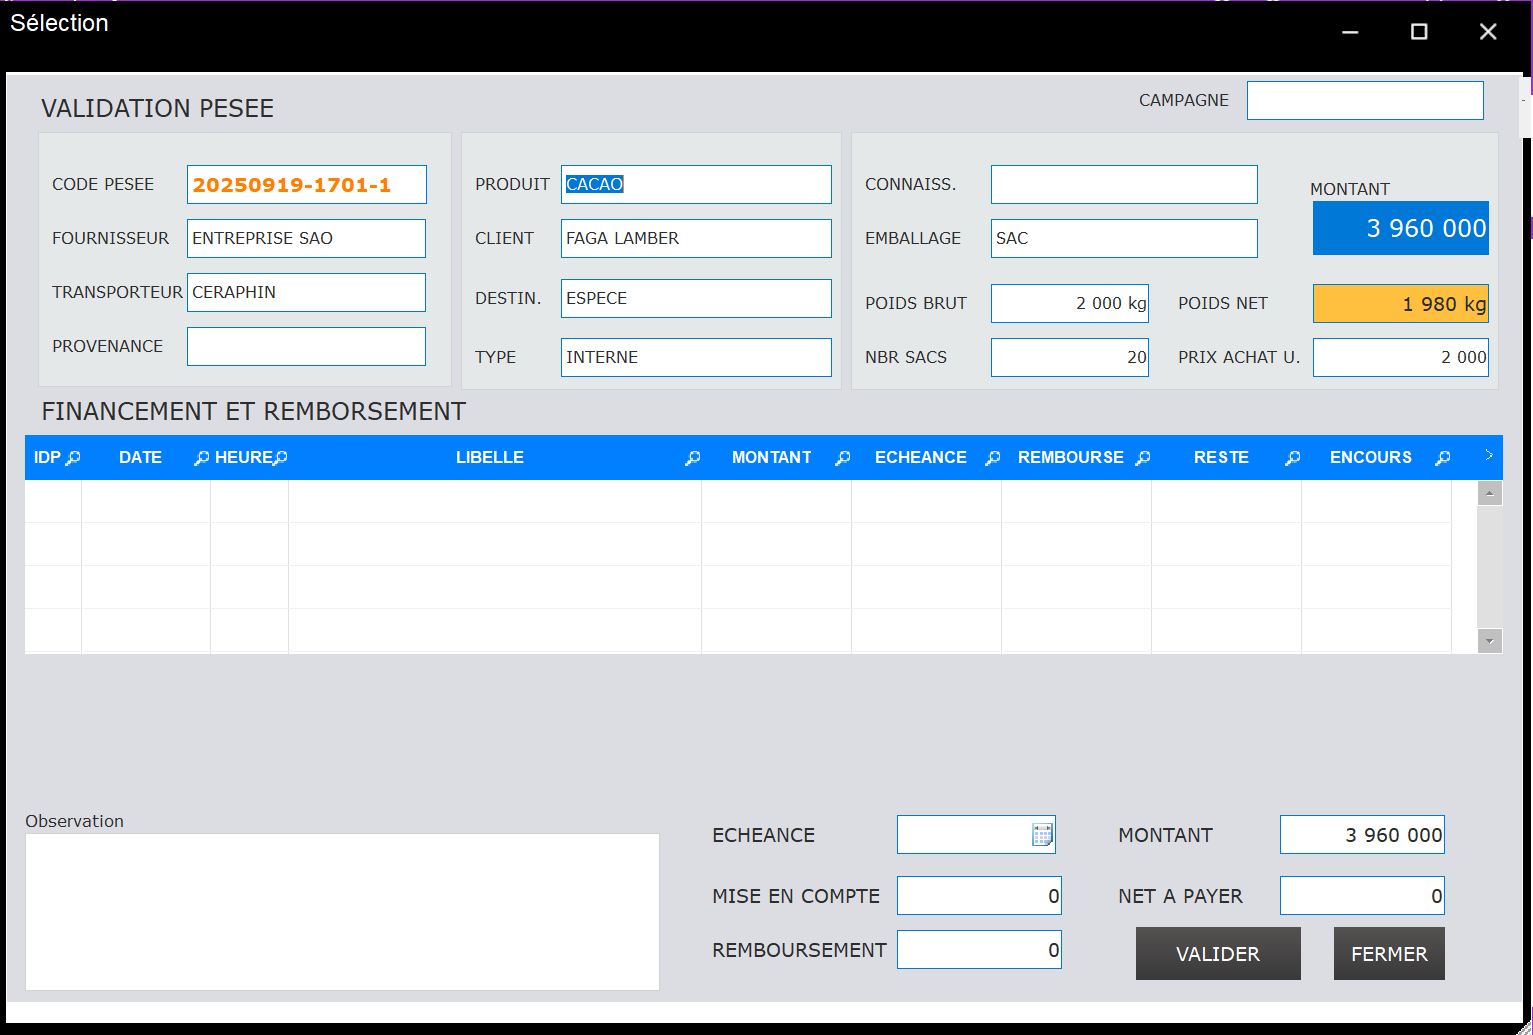Image resolution: width=1533 pixels, height=1035 pixels.
Task: Select the PROVENANCE empty field
Action: coord(306,347)
